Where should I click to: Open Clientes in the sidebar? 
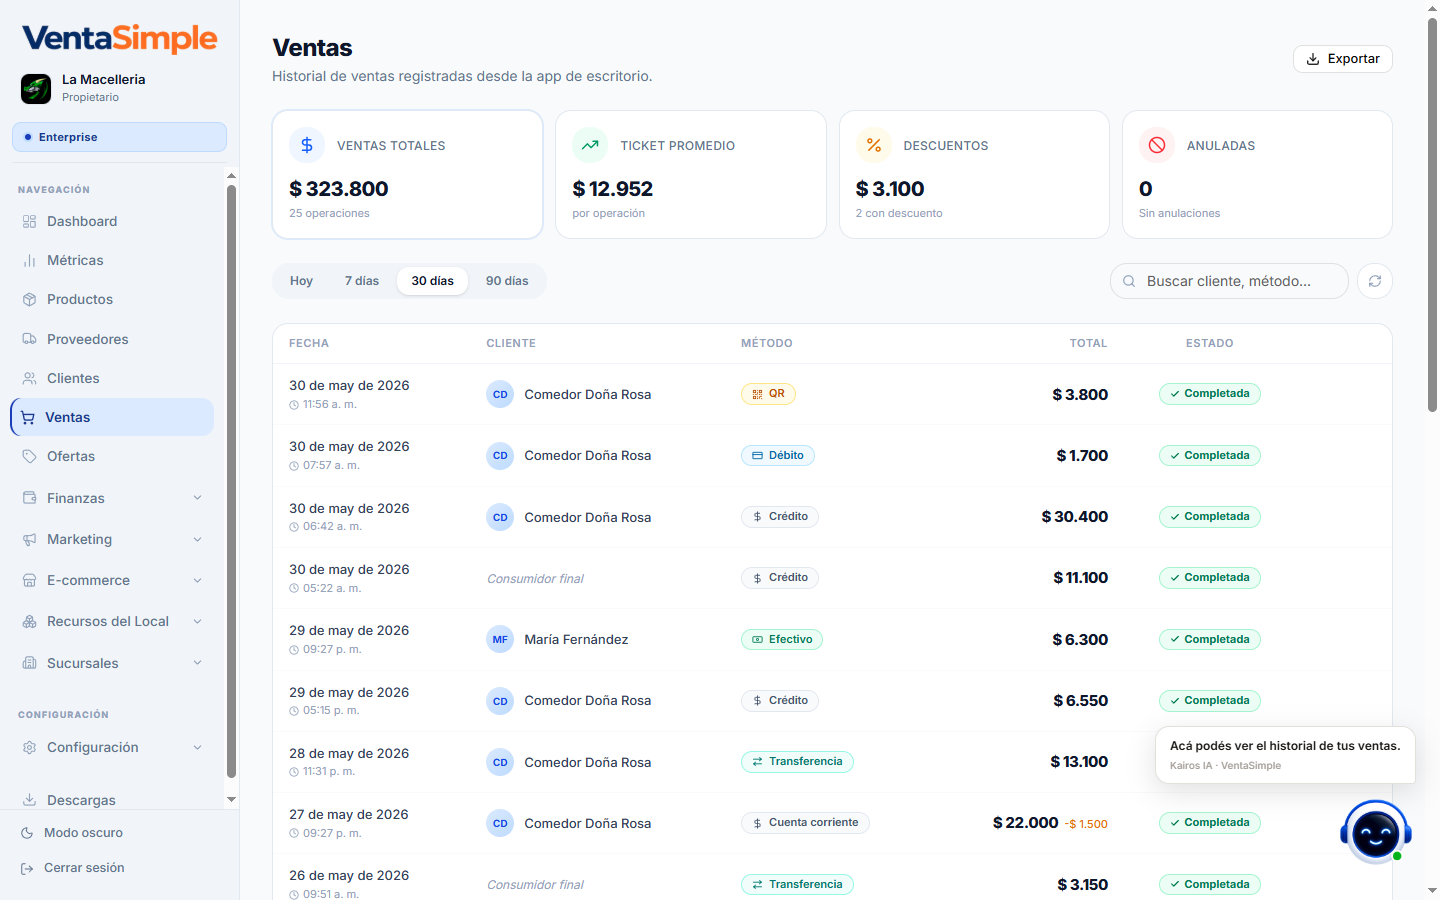(x=112, y=378)
